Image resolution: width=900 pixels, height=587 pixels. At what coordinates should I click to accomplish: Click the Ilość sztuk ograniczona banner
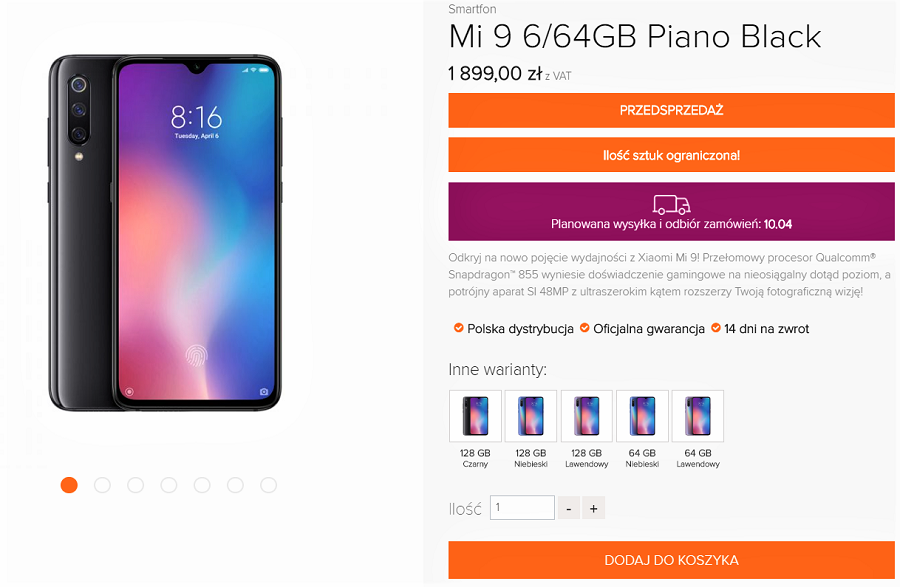click(672, 155)
